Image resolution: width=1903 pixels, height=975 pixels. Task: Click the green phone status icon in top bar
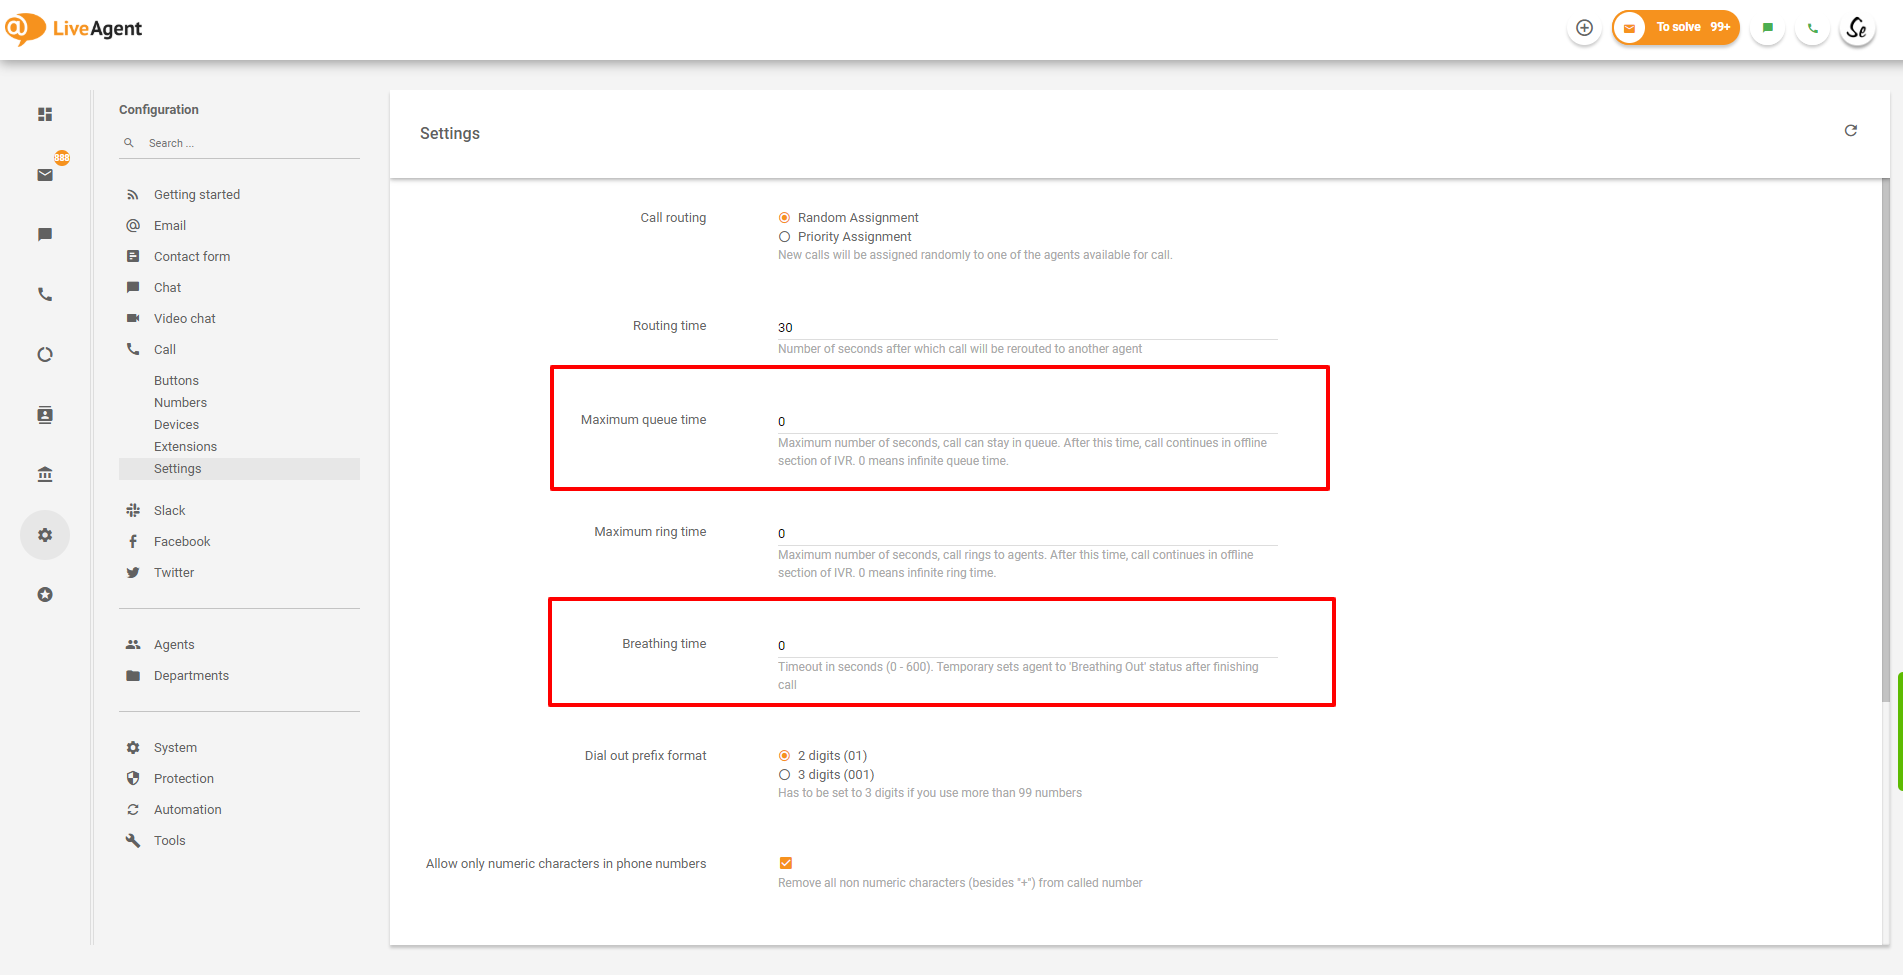[1813, 28]
